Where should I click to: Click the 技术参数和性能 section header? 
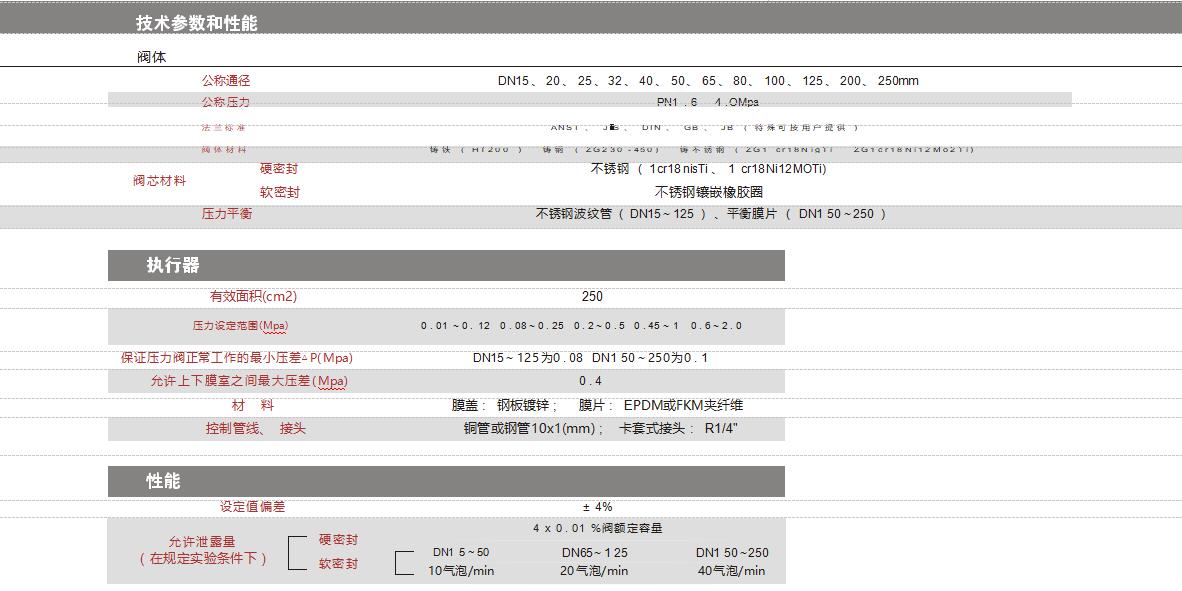pyautogui.click(x=196, y=24)
